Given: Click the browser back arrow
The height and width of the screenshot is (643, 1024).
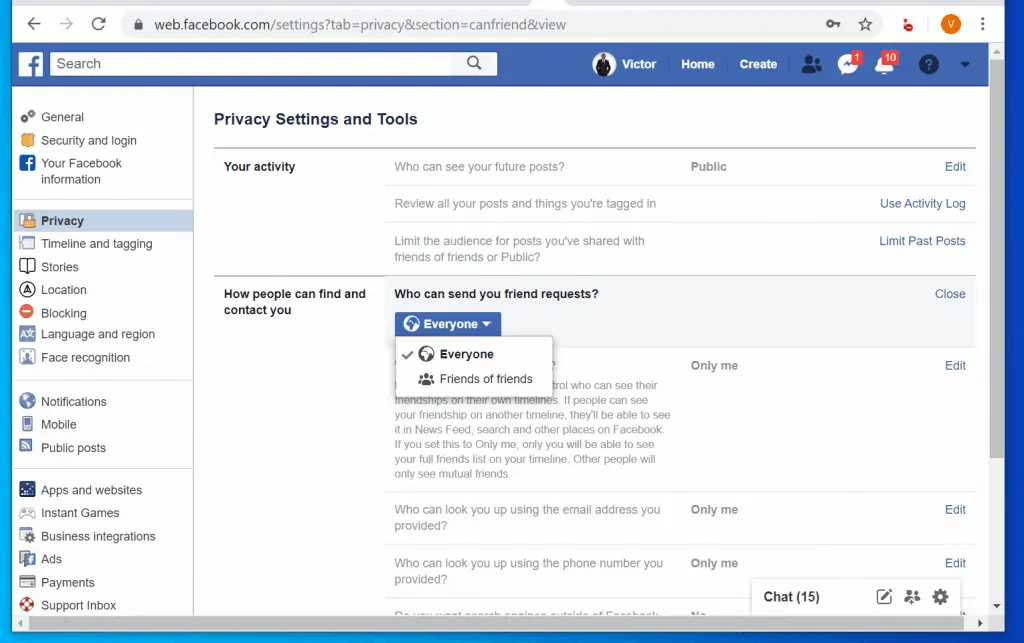Looking at the screenshot, I should [x=34, y=24].
